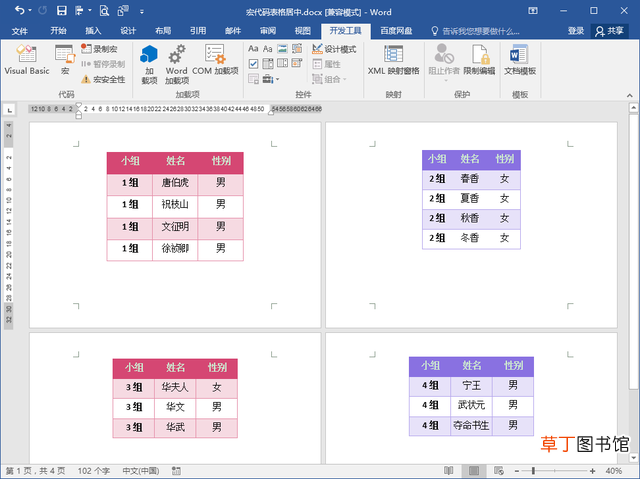The image size is (640, 479).
Task: Switch to the References (引用) tab
Action: (198, 31)
